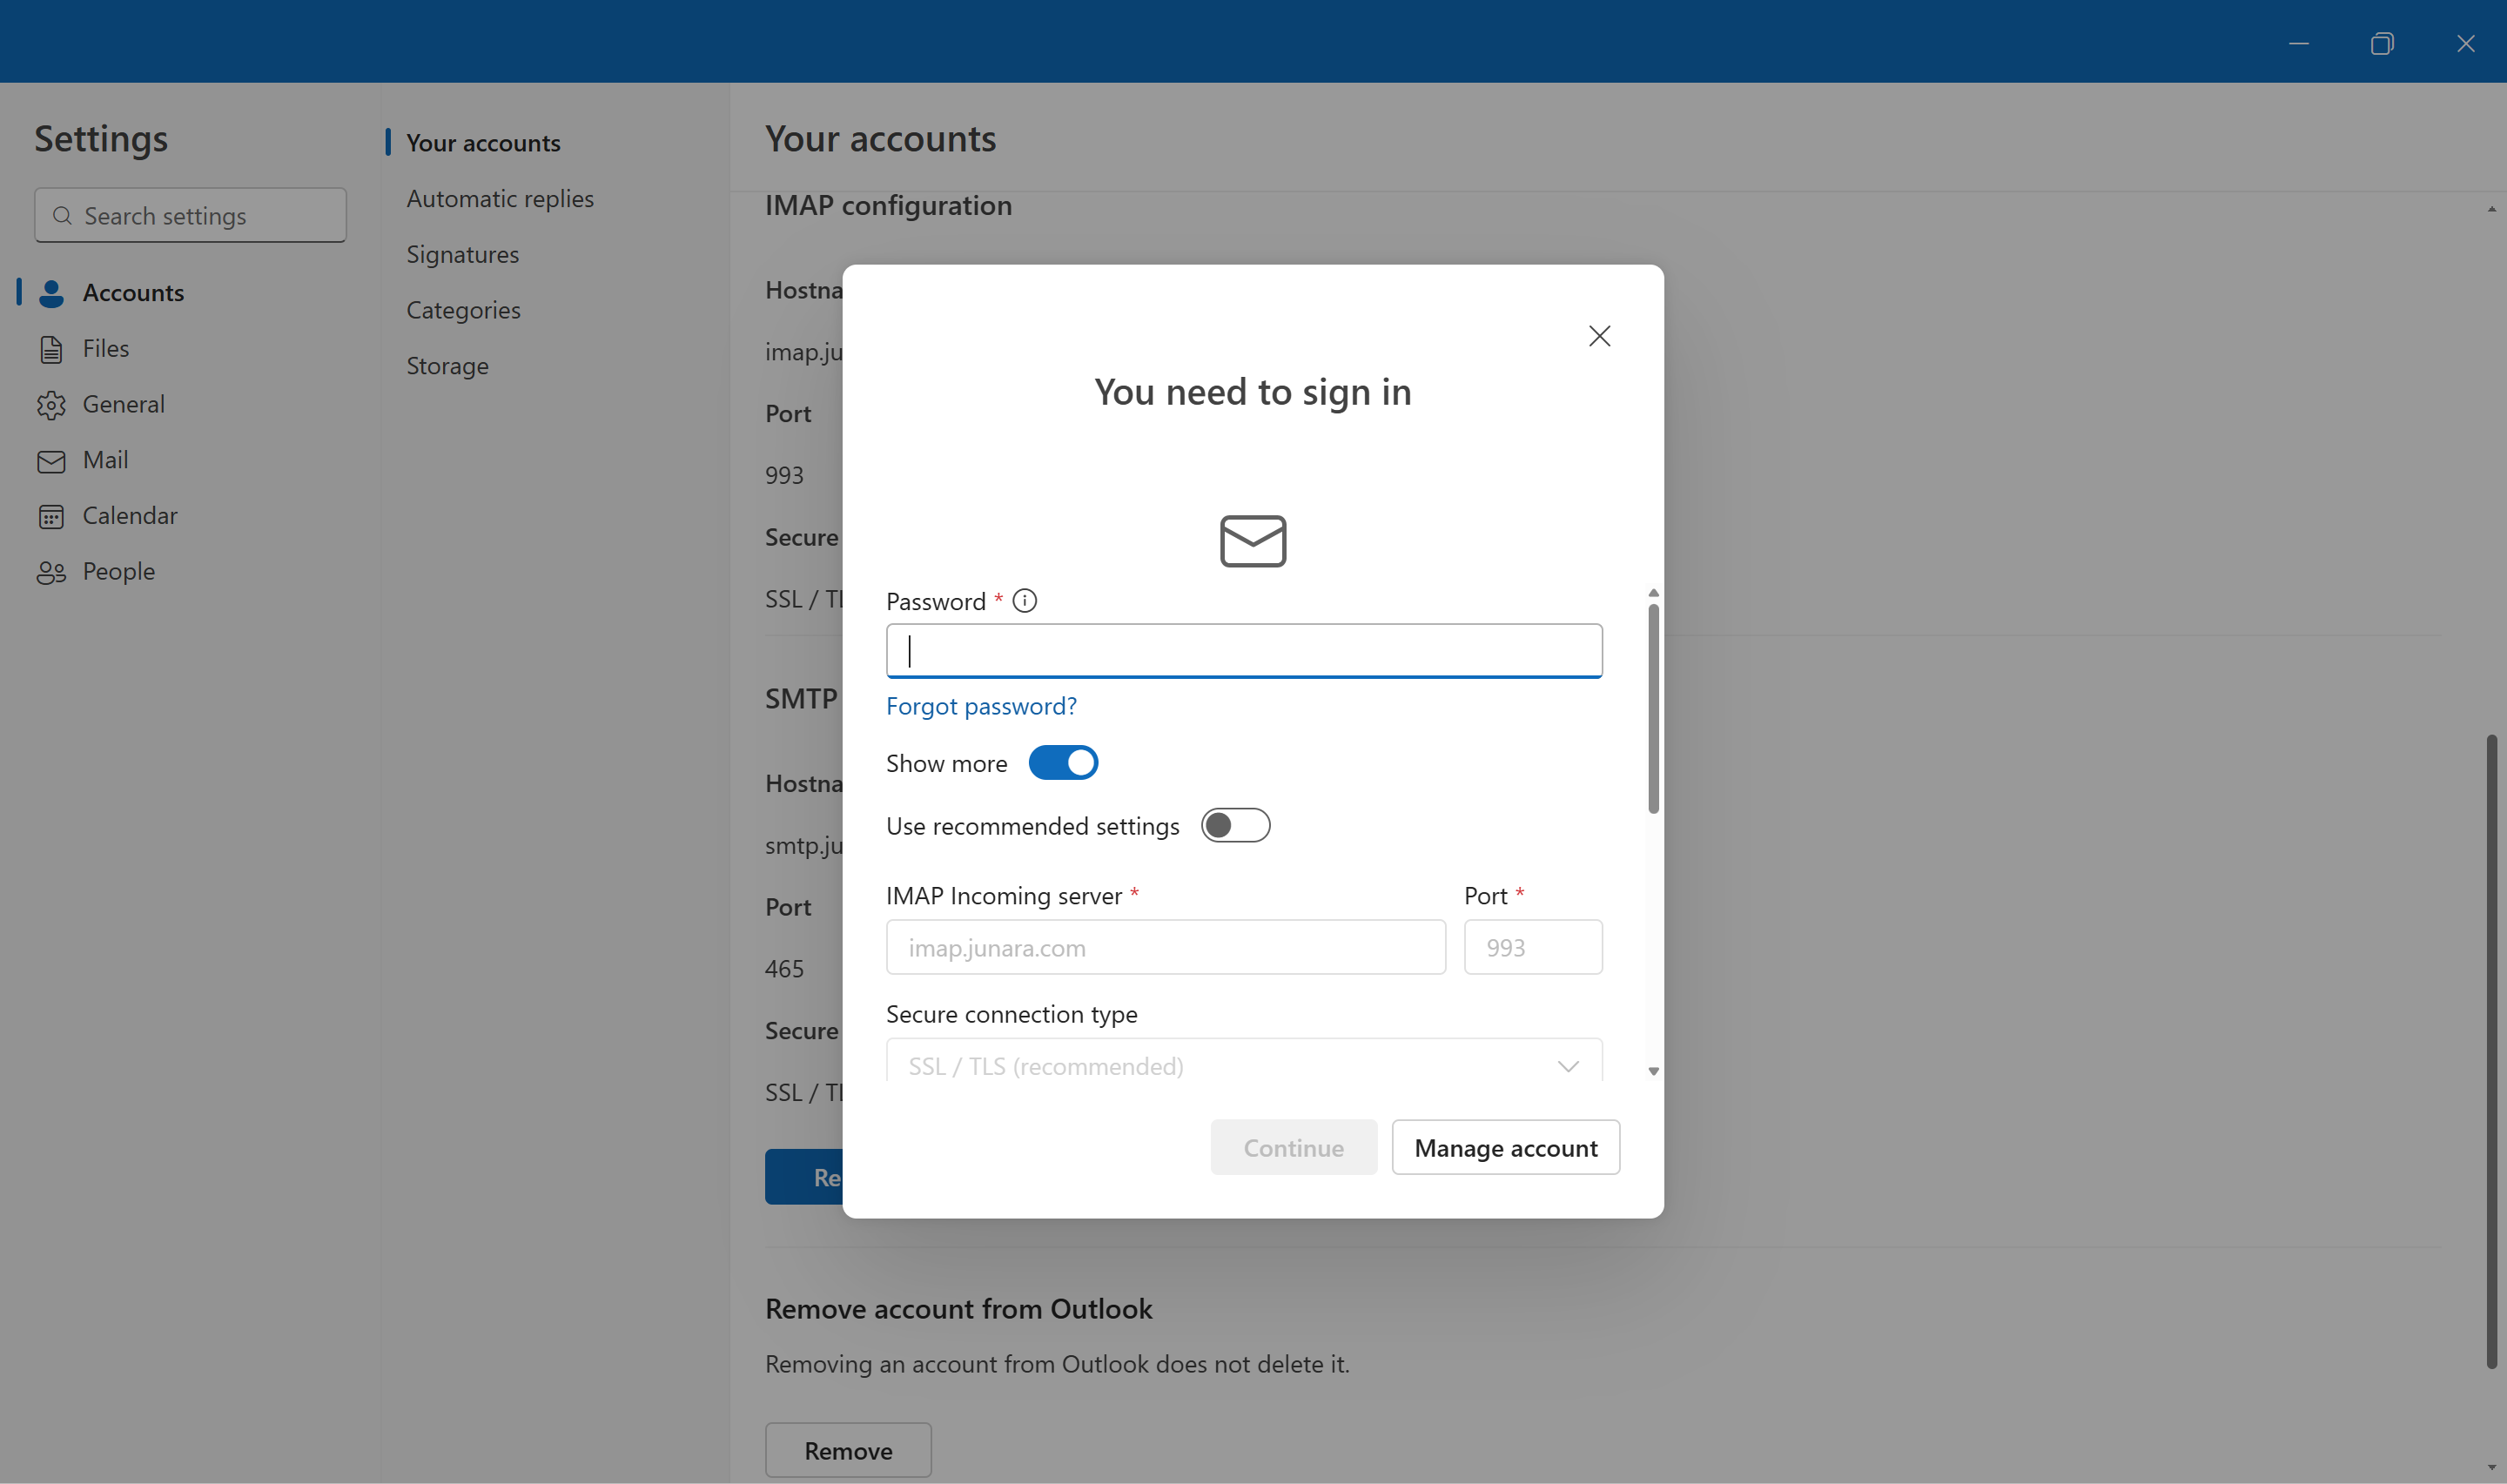
Task: Click the IMAP Incoming server field
Action: click(1165, 947)
